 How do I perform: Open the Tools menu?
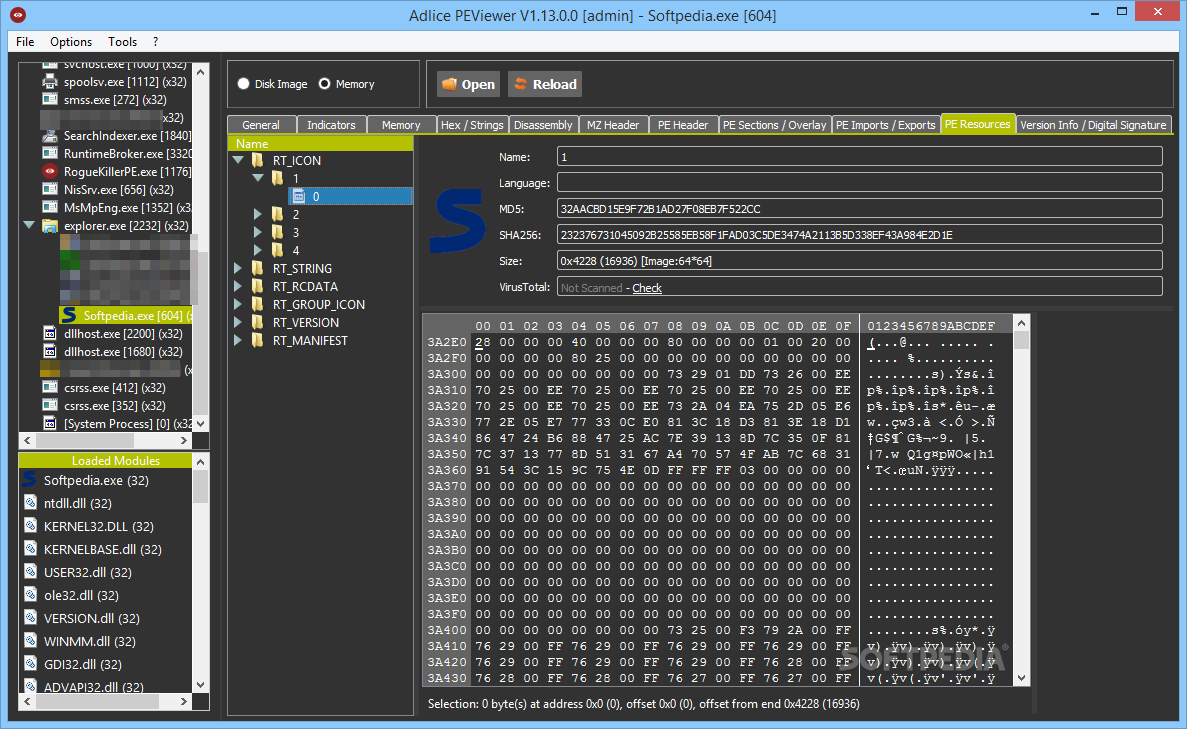pos(123,42)
